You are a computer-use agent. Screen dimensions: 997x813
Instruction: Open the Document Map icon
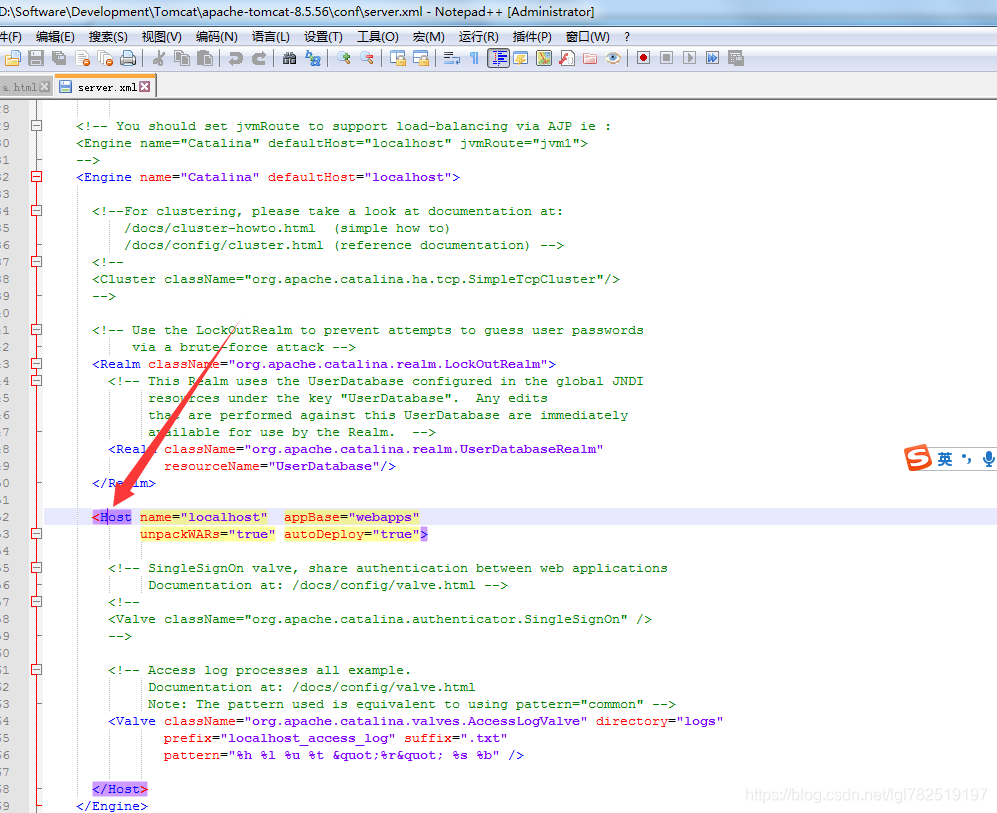pos(544,58)
